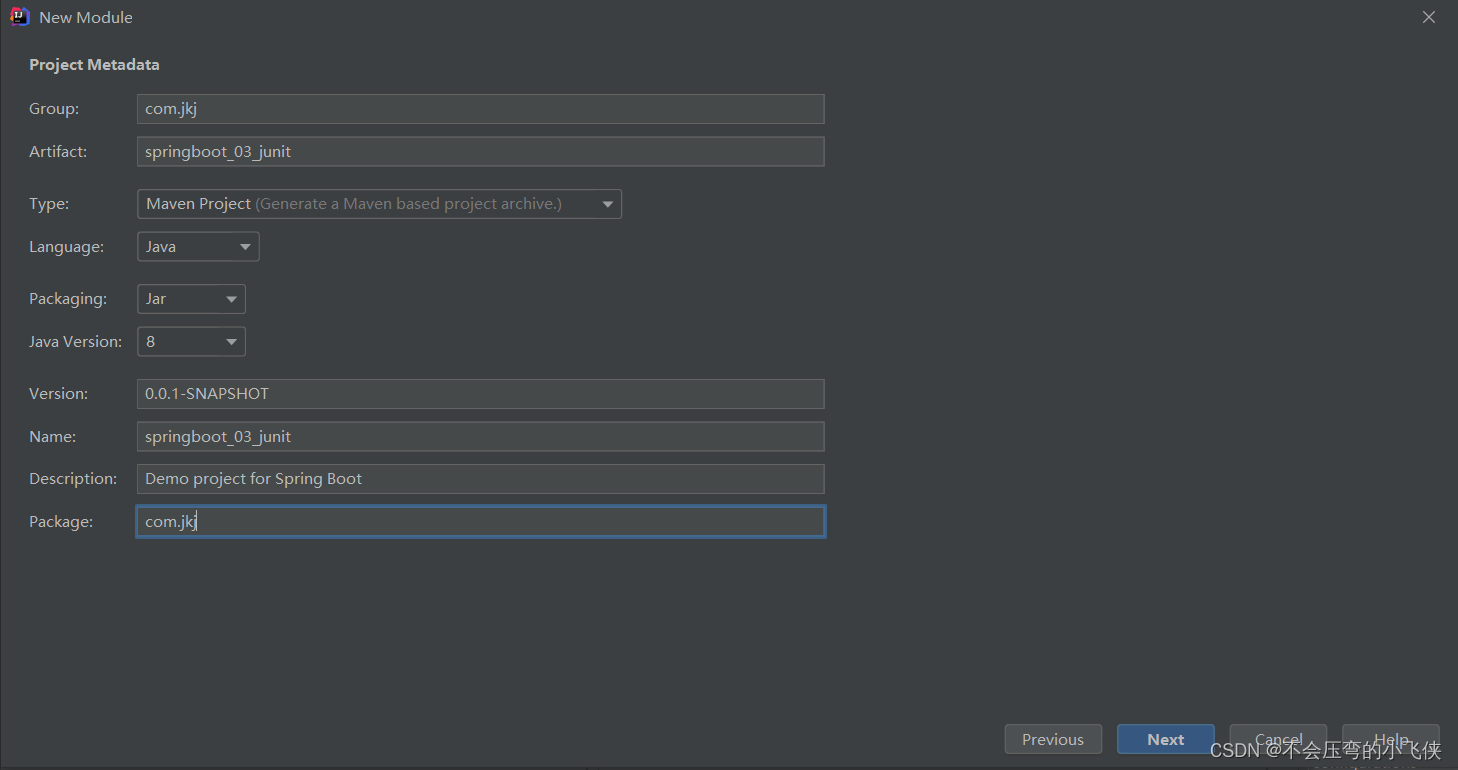Open Help for the wizard
The image size is (1458, 770).
coord(1391,740)
